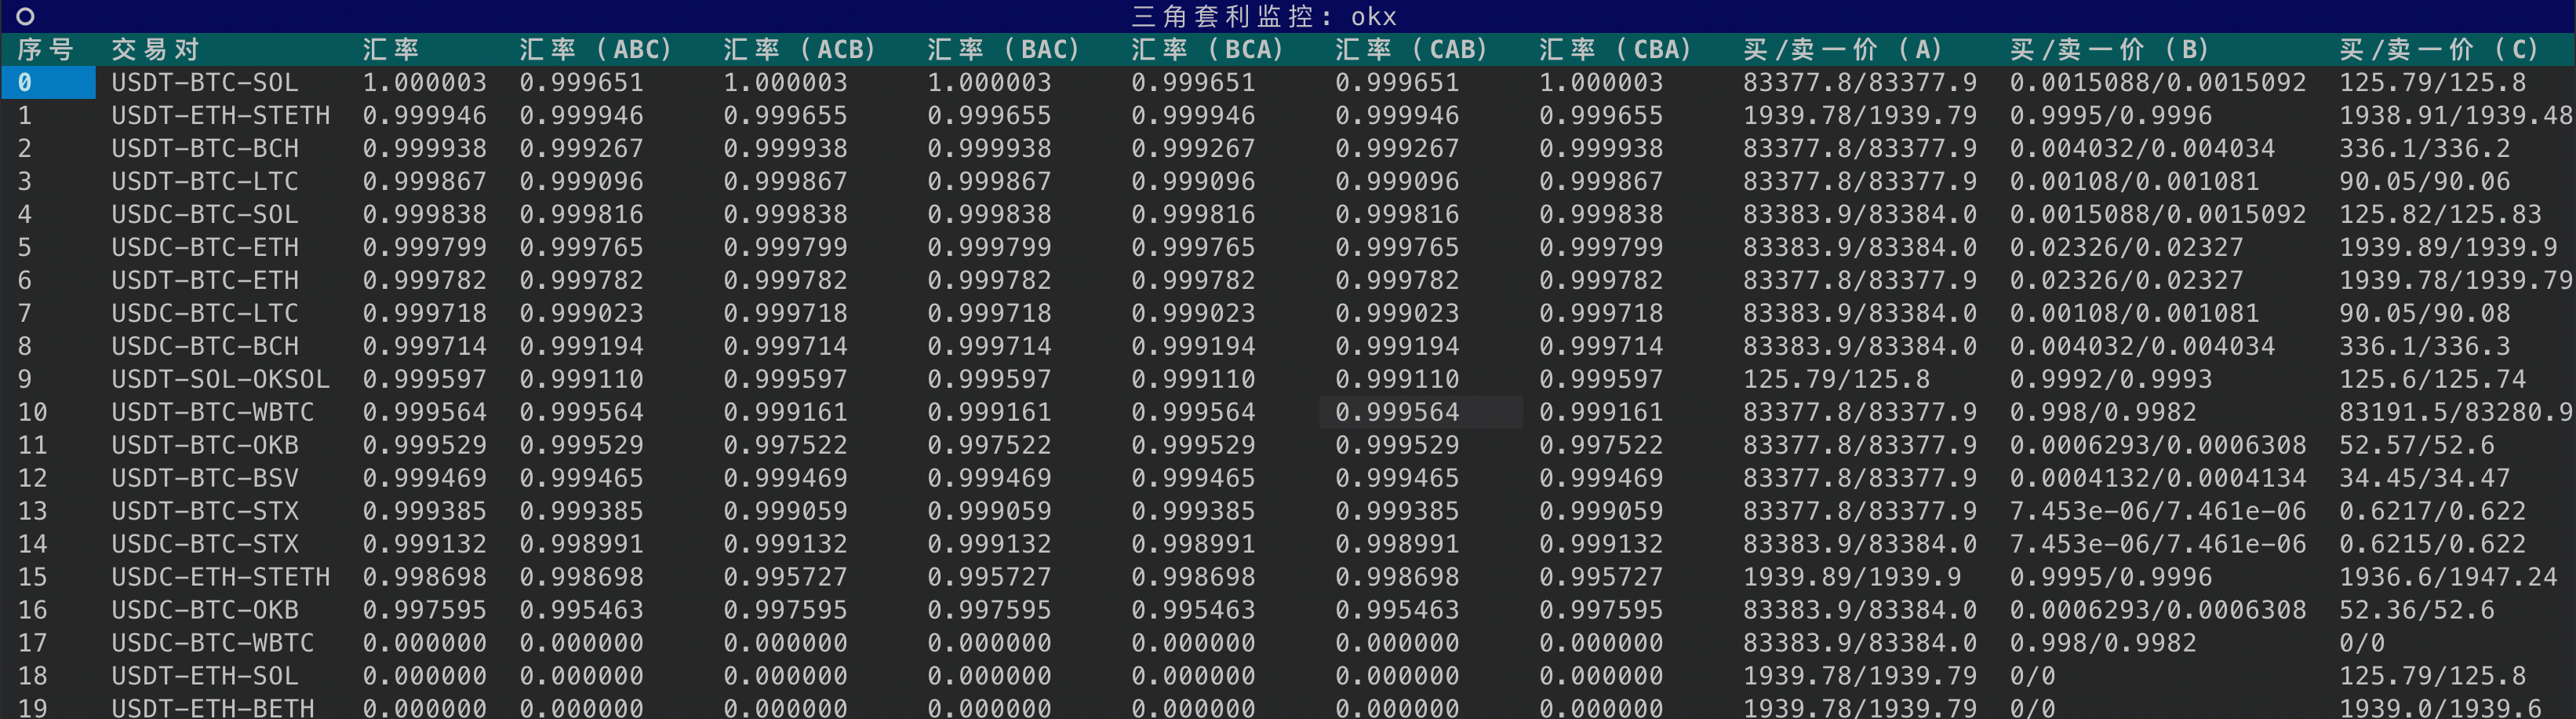Click the 0.999023 ABC rate for USDC-BTC-LTC
This screenshot has height=719, width=2576.
(x=581, y=313)
